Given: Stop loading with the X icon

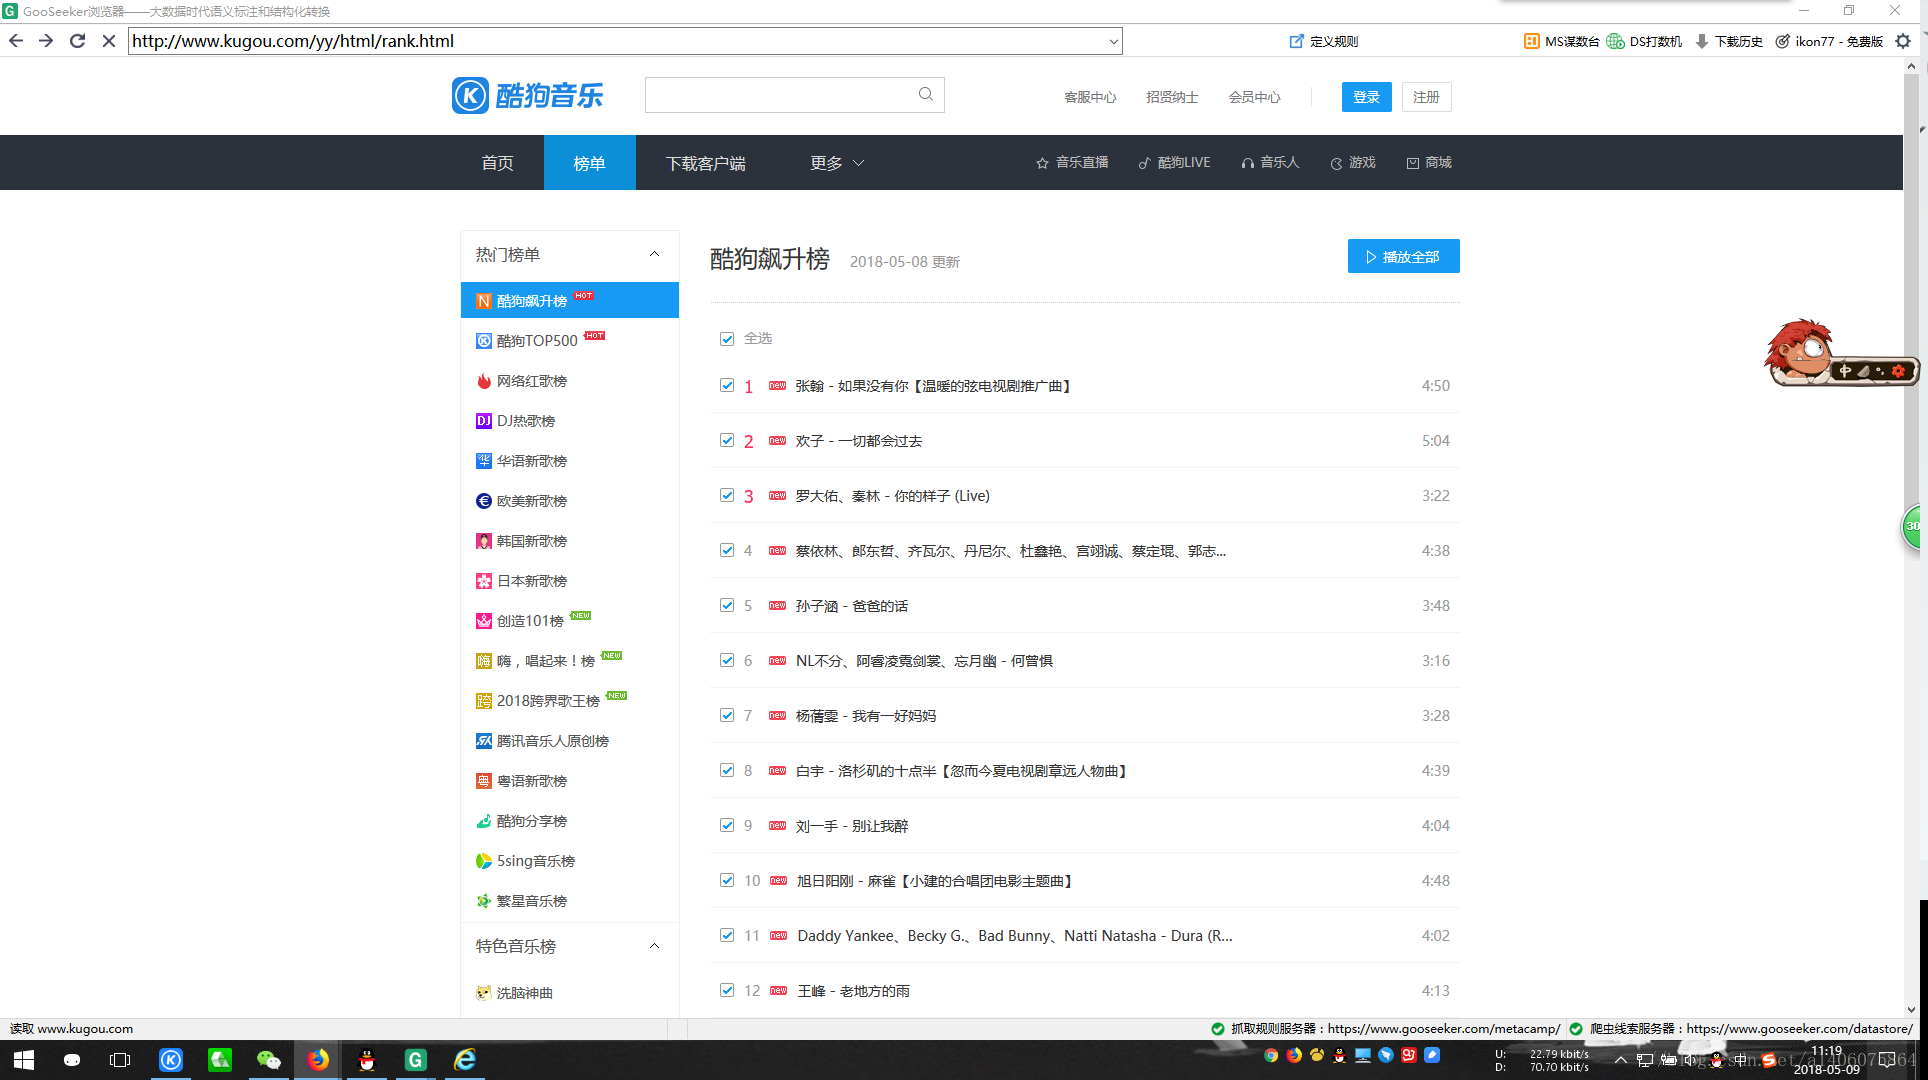Looking at the screenshot, I should point(109,41).
